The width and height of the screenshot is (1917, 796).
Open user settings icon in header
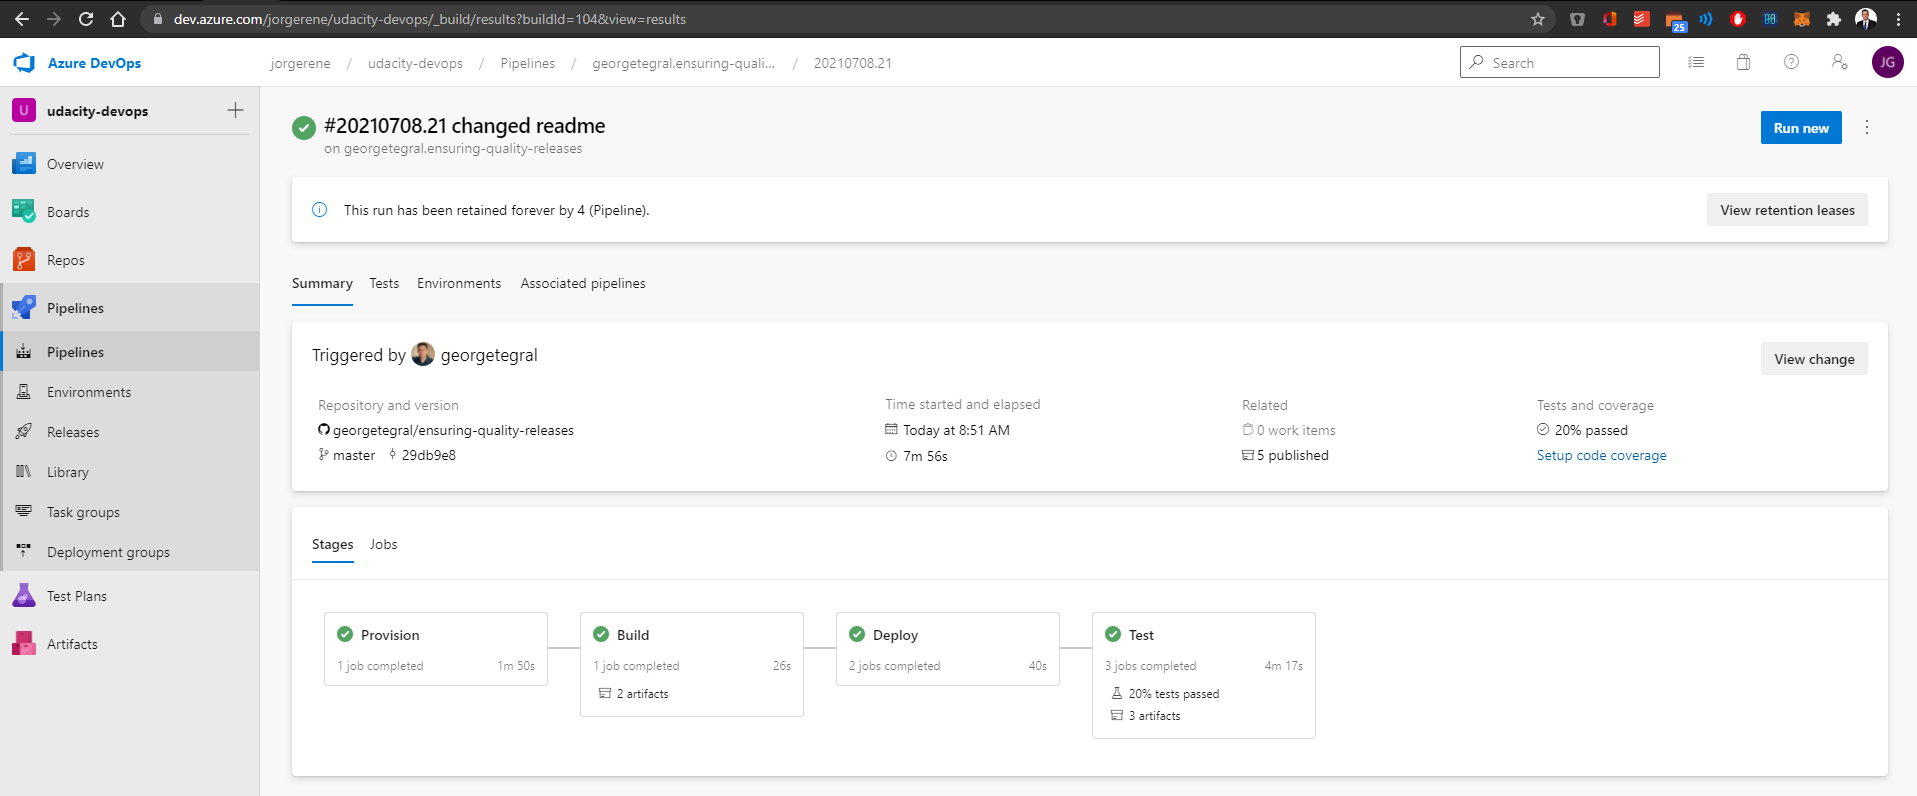[1839, 62]
